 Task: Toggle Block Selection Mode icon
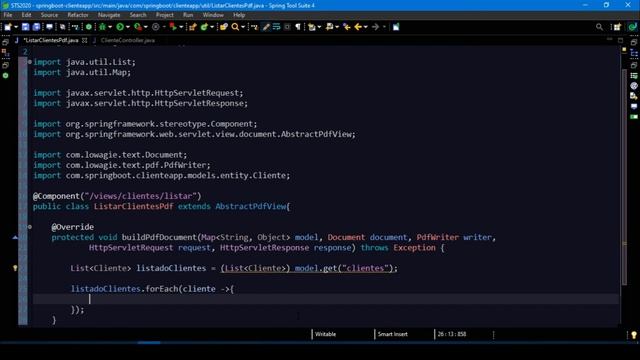point(287,27)
